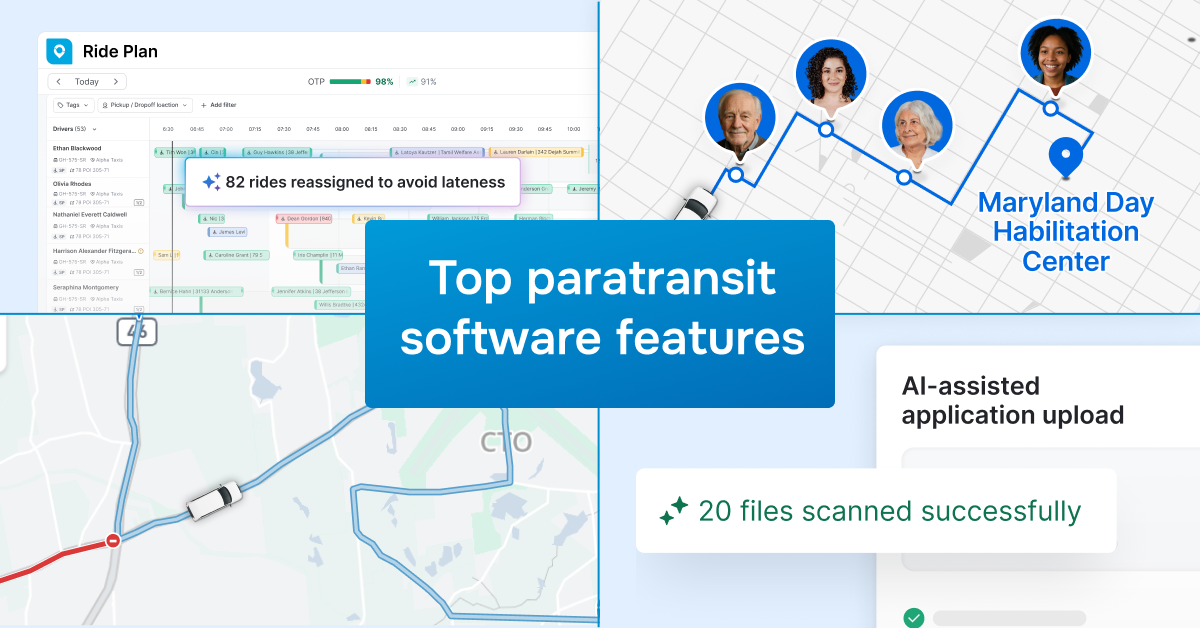Screen dimensions: 1200x628
Task: Click sparkle icon beside 20 files scanned
Action: (673, 511)
